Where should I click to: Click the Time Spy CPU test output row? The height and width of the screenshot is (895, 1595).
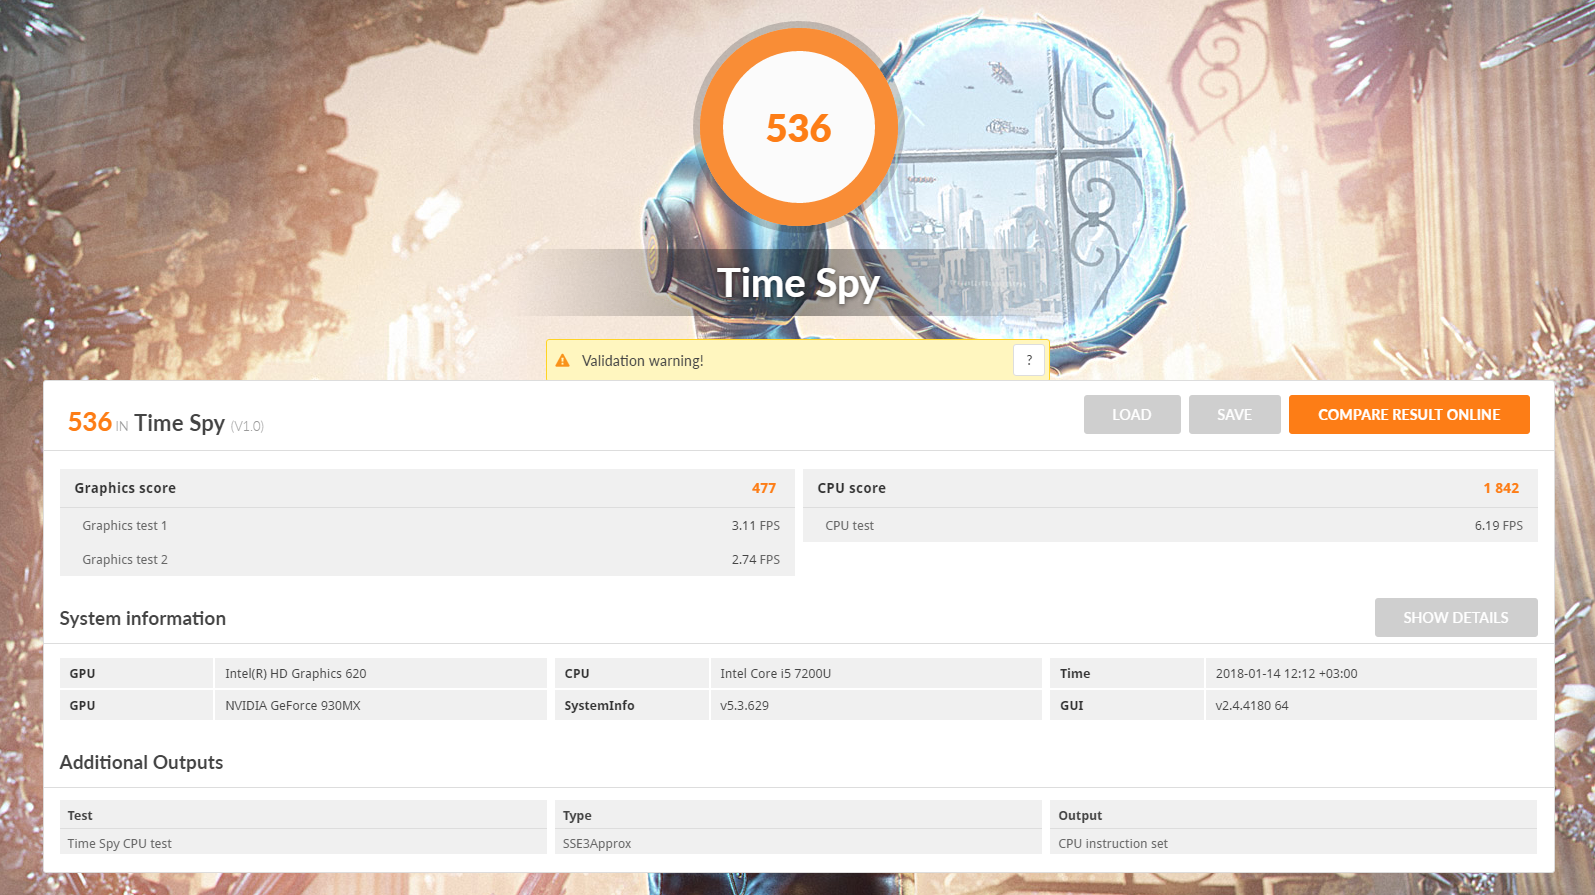[120, 844]
